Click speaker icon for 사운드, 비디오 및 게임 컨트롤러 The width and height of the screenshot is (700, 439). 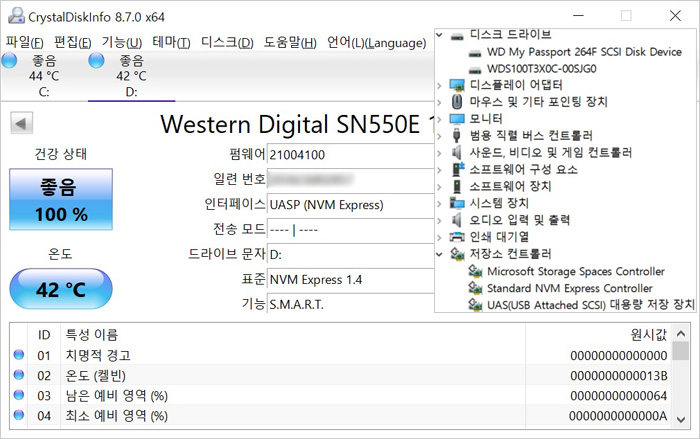point(456,153)
